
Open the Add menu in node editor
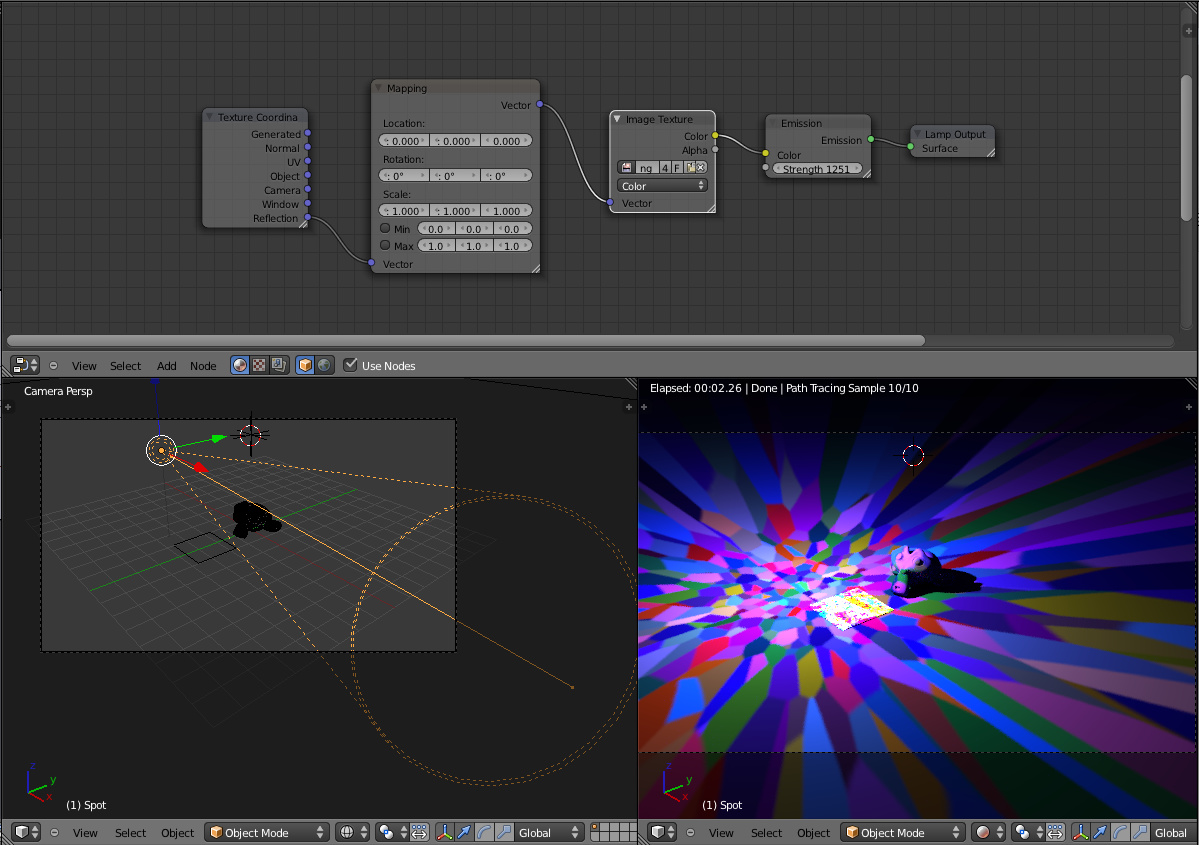[167, 366]
